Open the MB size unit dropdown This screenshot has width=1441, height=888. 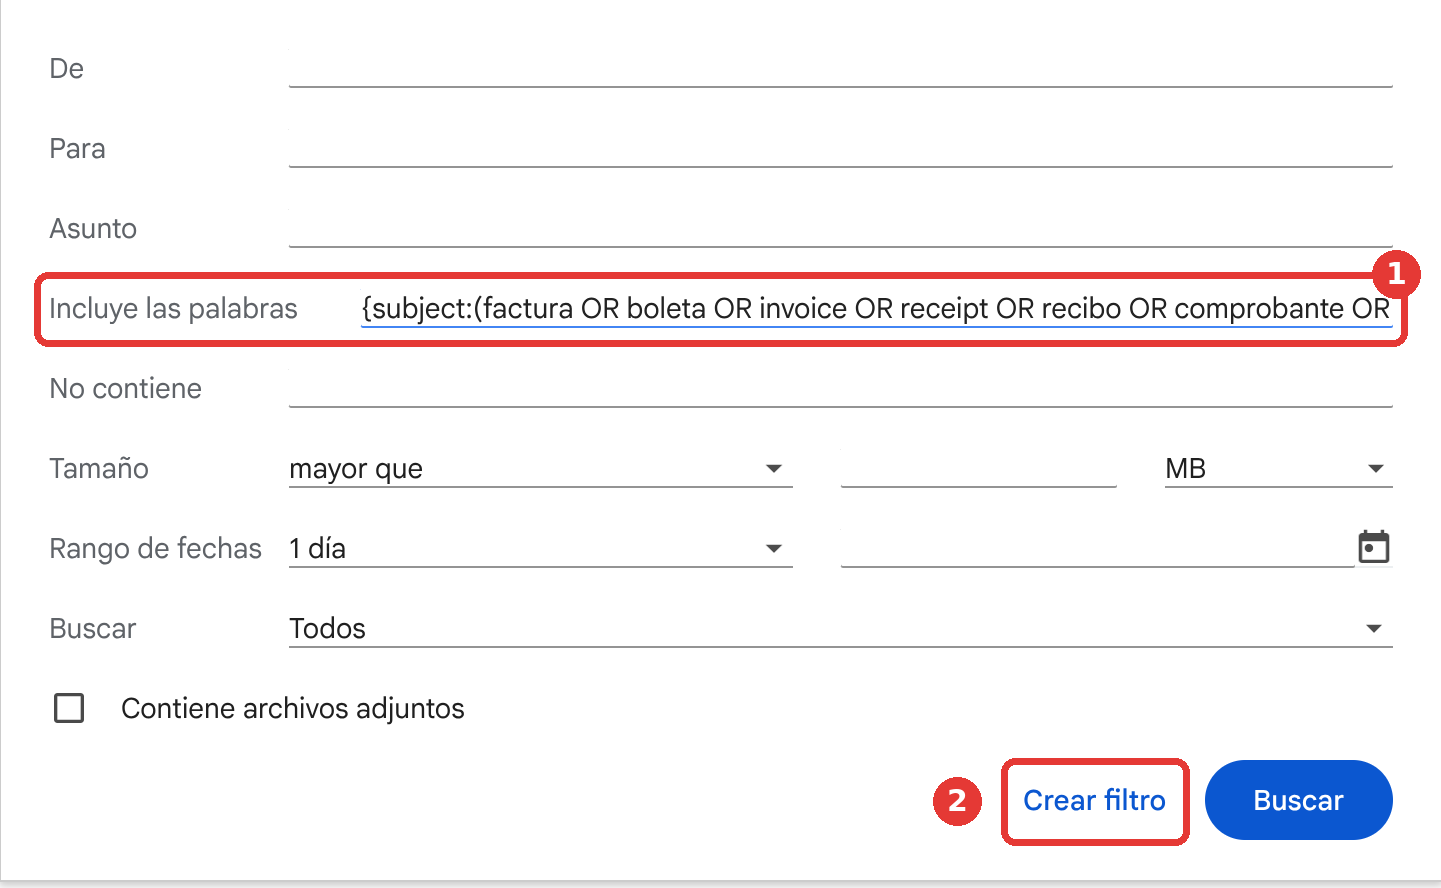point(1278,468)
